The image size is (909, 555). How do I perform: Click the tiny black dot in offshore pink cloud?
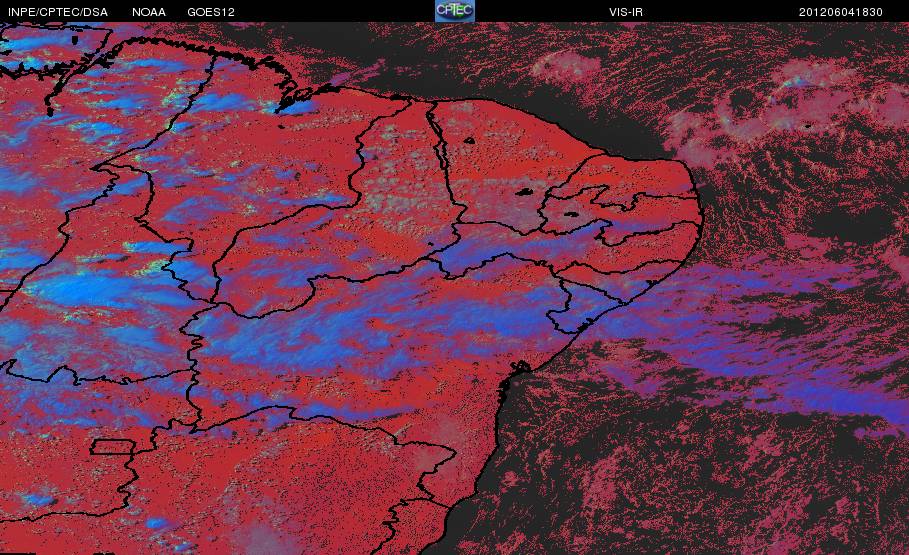pyautogui.click(x=807, y=125)
